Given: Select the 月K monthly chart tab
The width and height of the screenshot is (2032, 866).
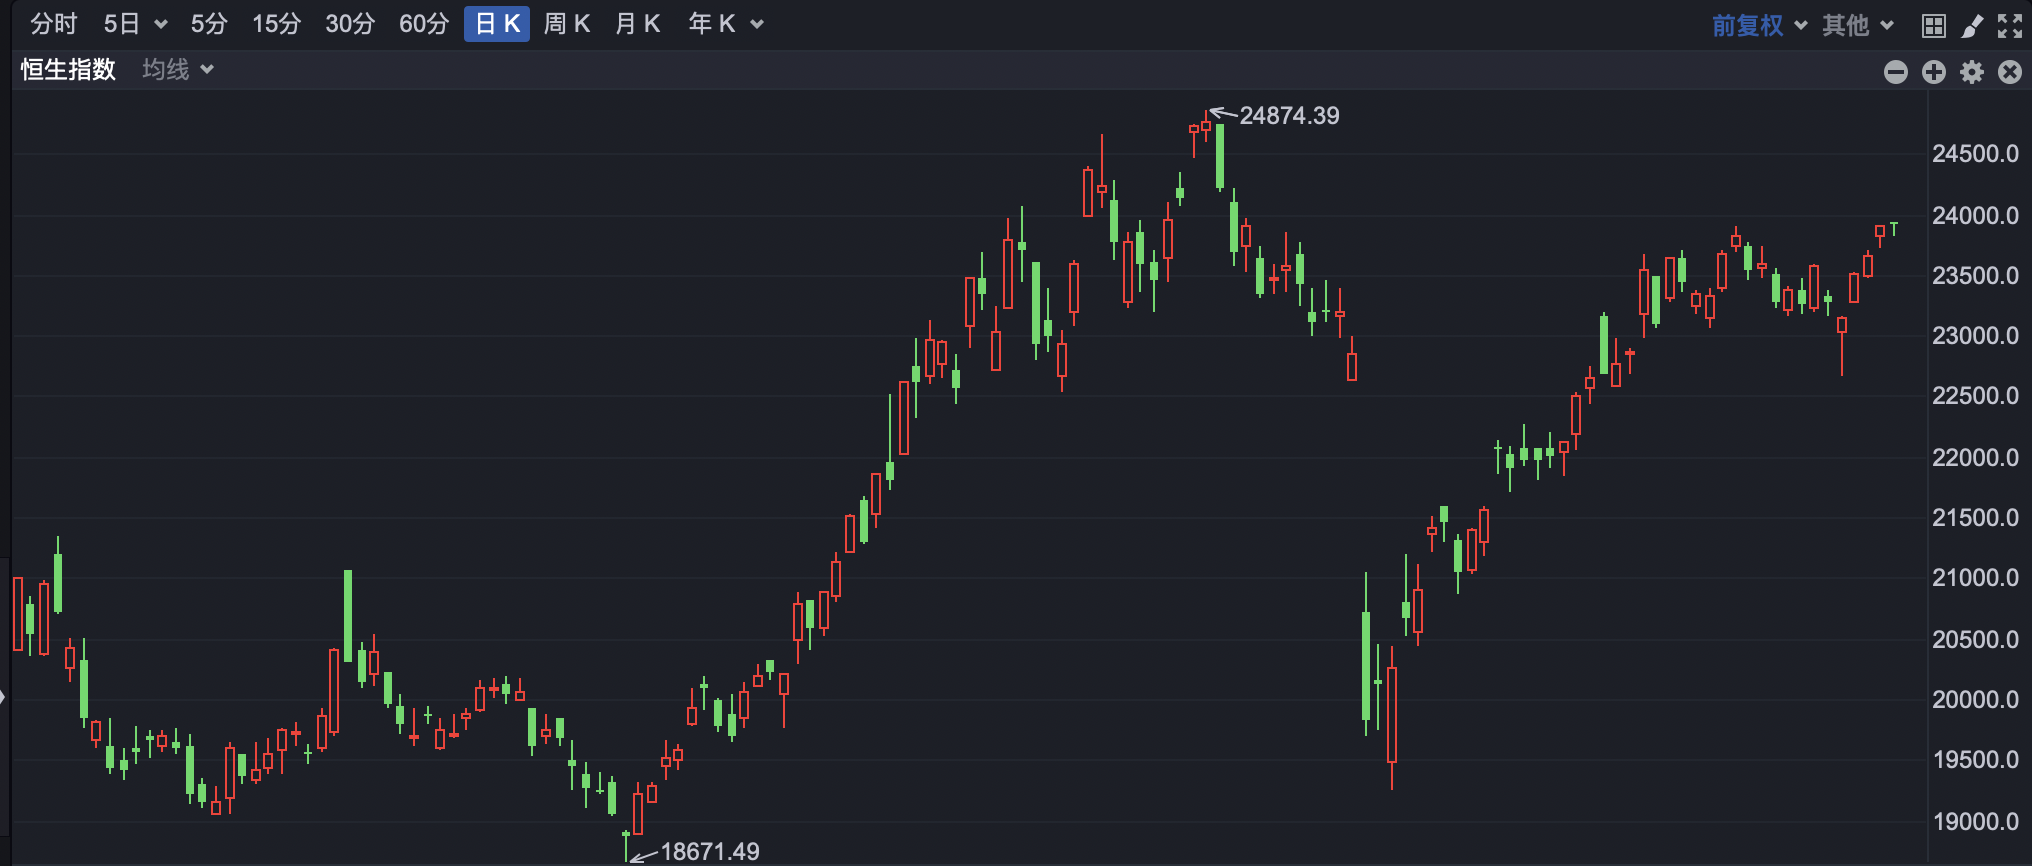Looking at the screenshot, I should click(x=638, y=24).
